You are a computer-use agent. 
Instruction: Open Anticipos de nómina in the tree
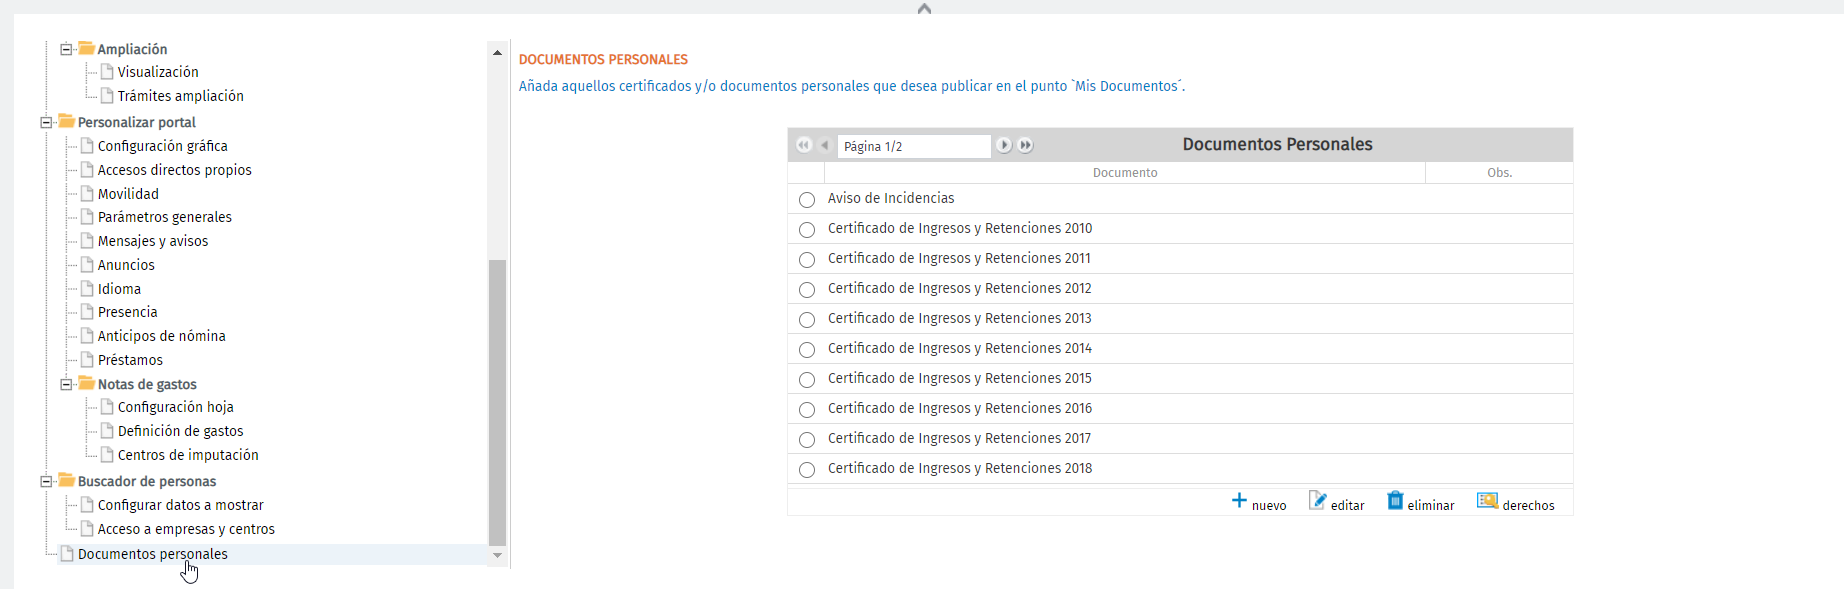pos(162,336)
